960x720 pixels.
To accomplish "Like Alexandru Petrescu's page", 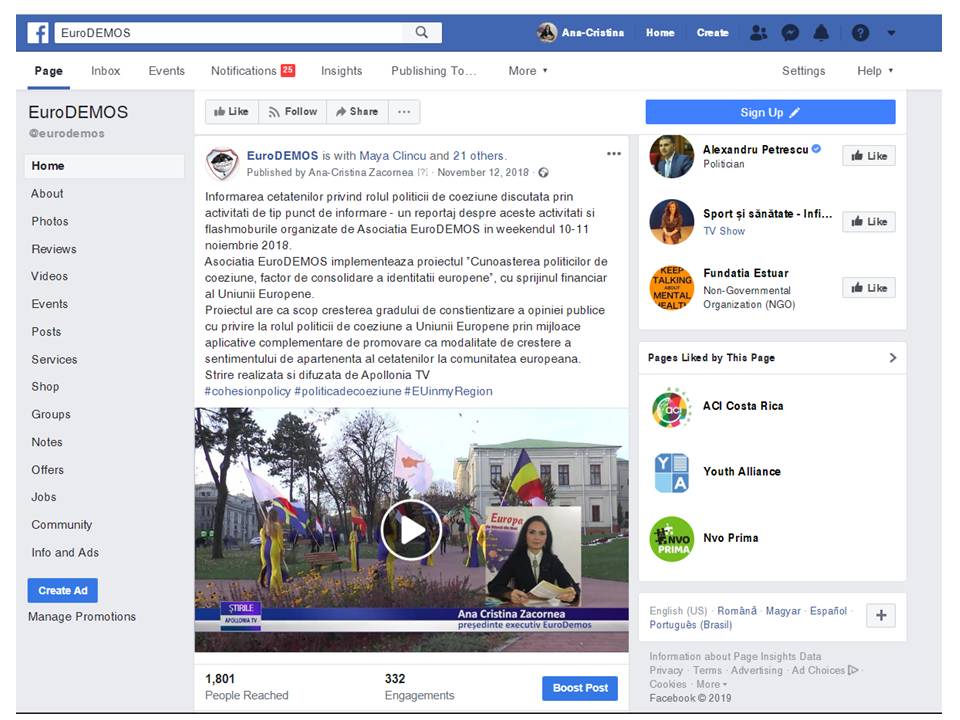I will pyautogui.click(x=869, y=156).
